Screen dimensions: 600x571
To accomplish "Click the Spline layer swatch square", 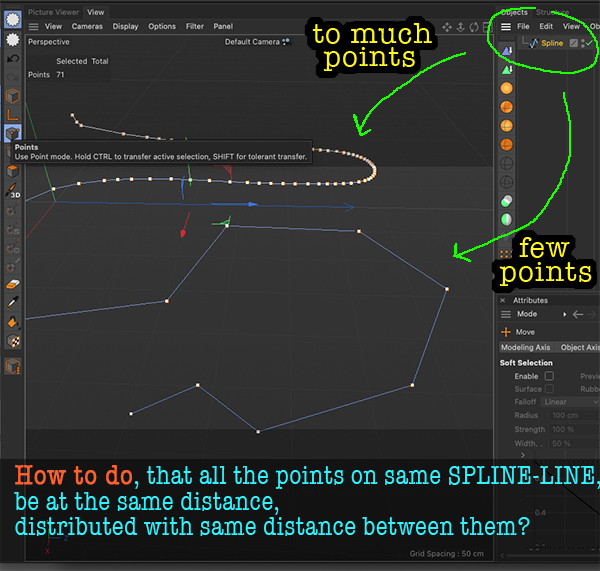I will [573, 43].
